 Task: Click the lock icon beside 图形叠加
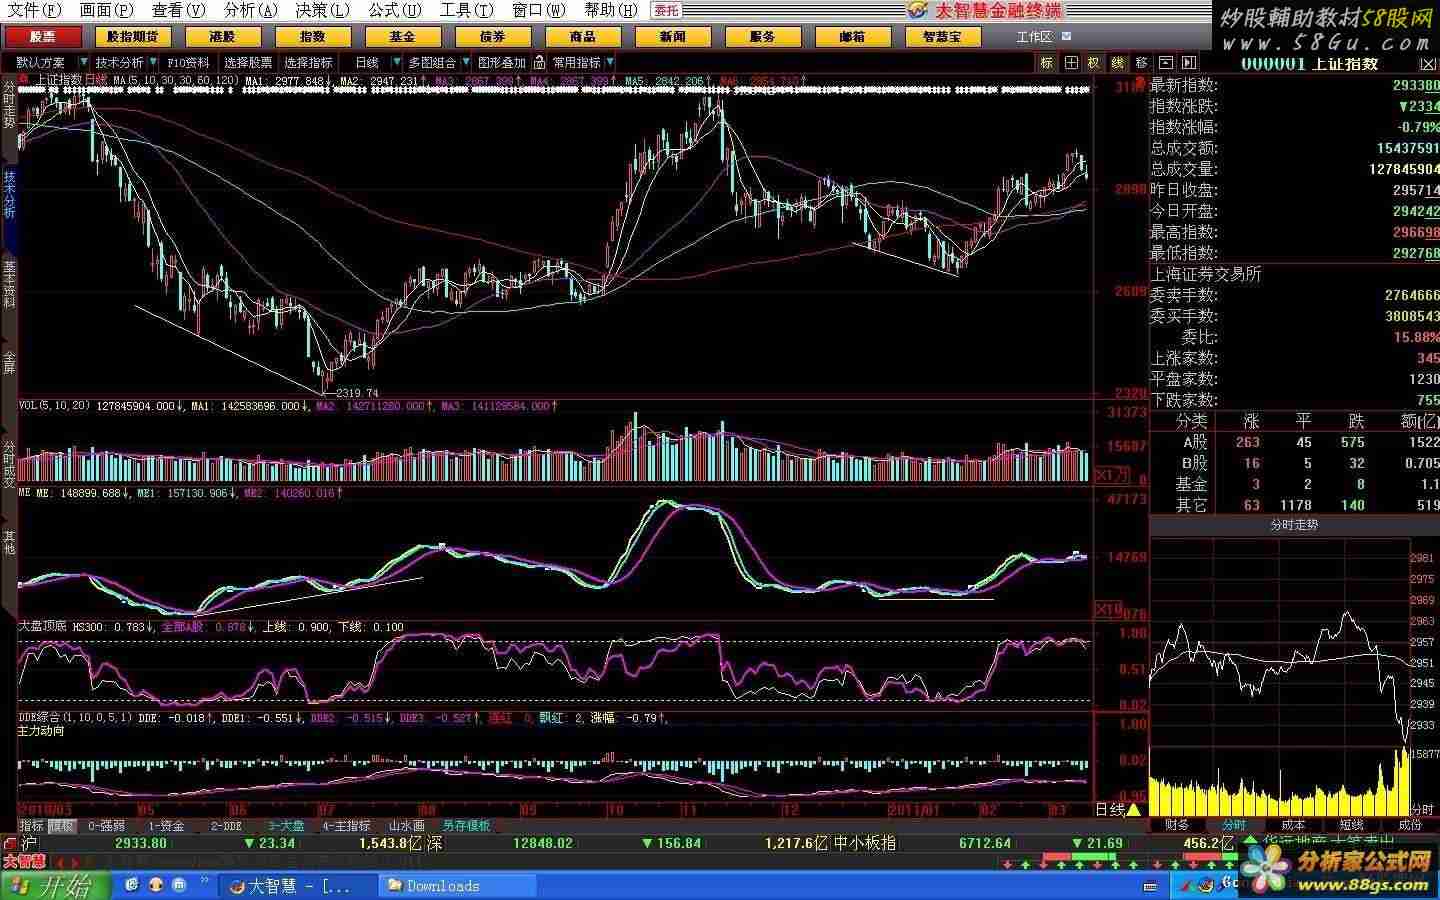pos(540,62)
